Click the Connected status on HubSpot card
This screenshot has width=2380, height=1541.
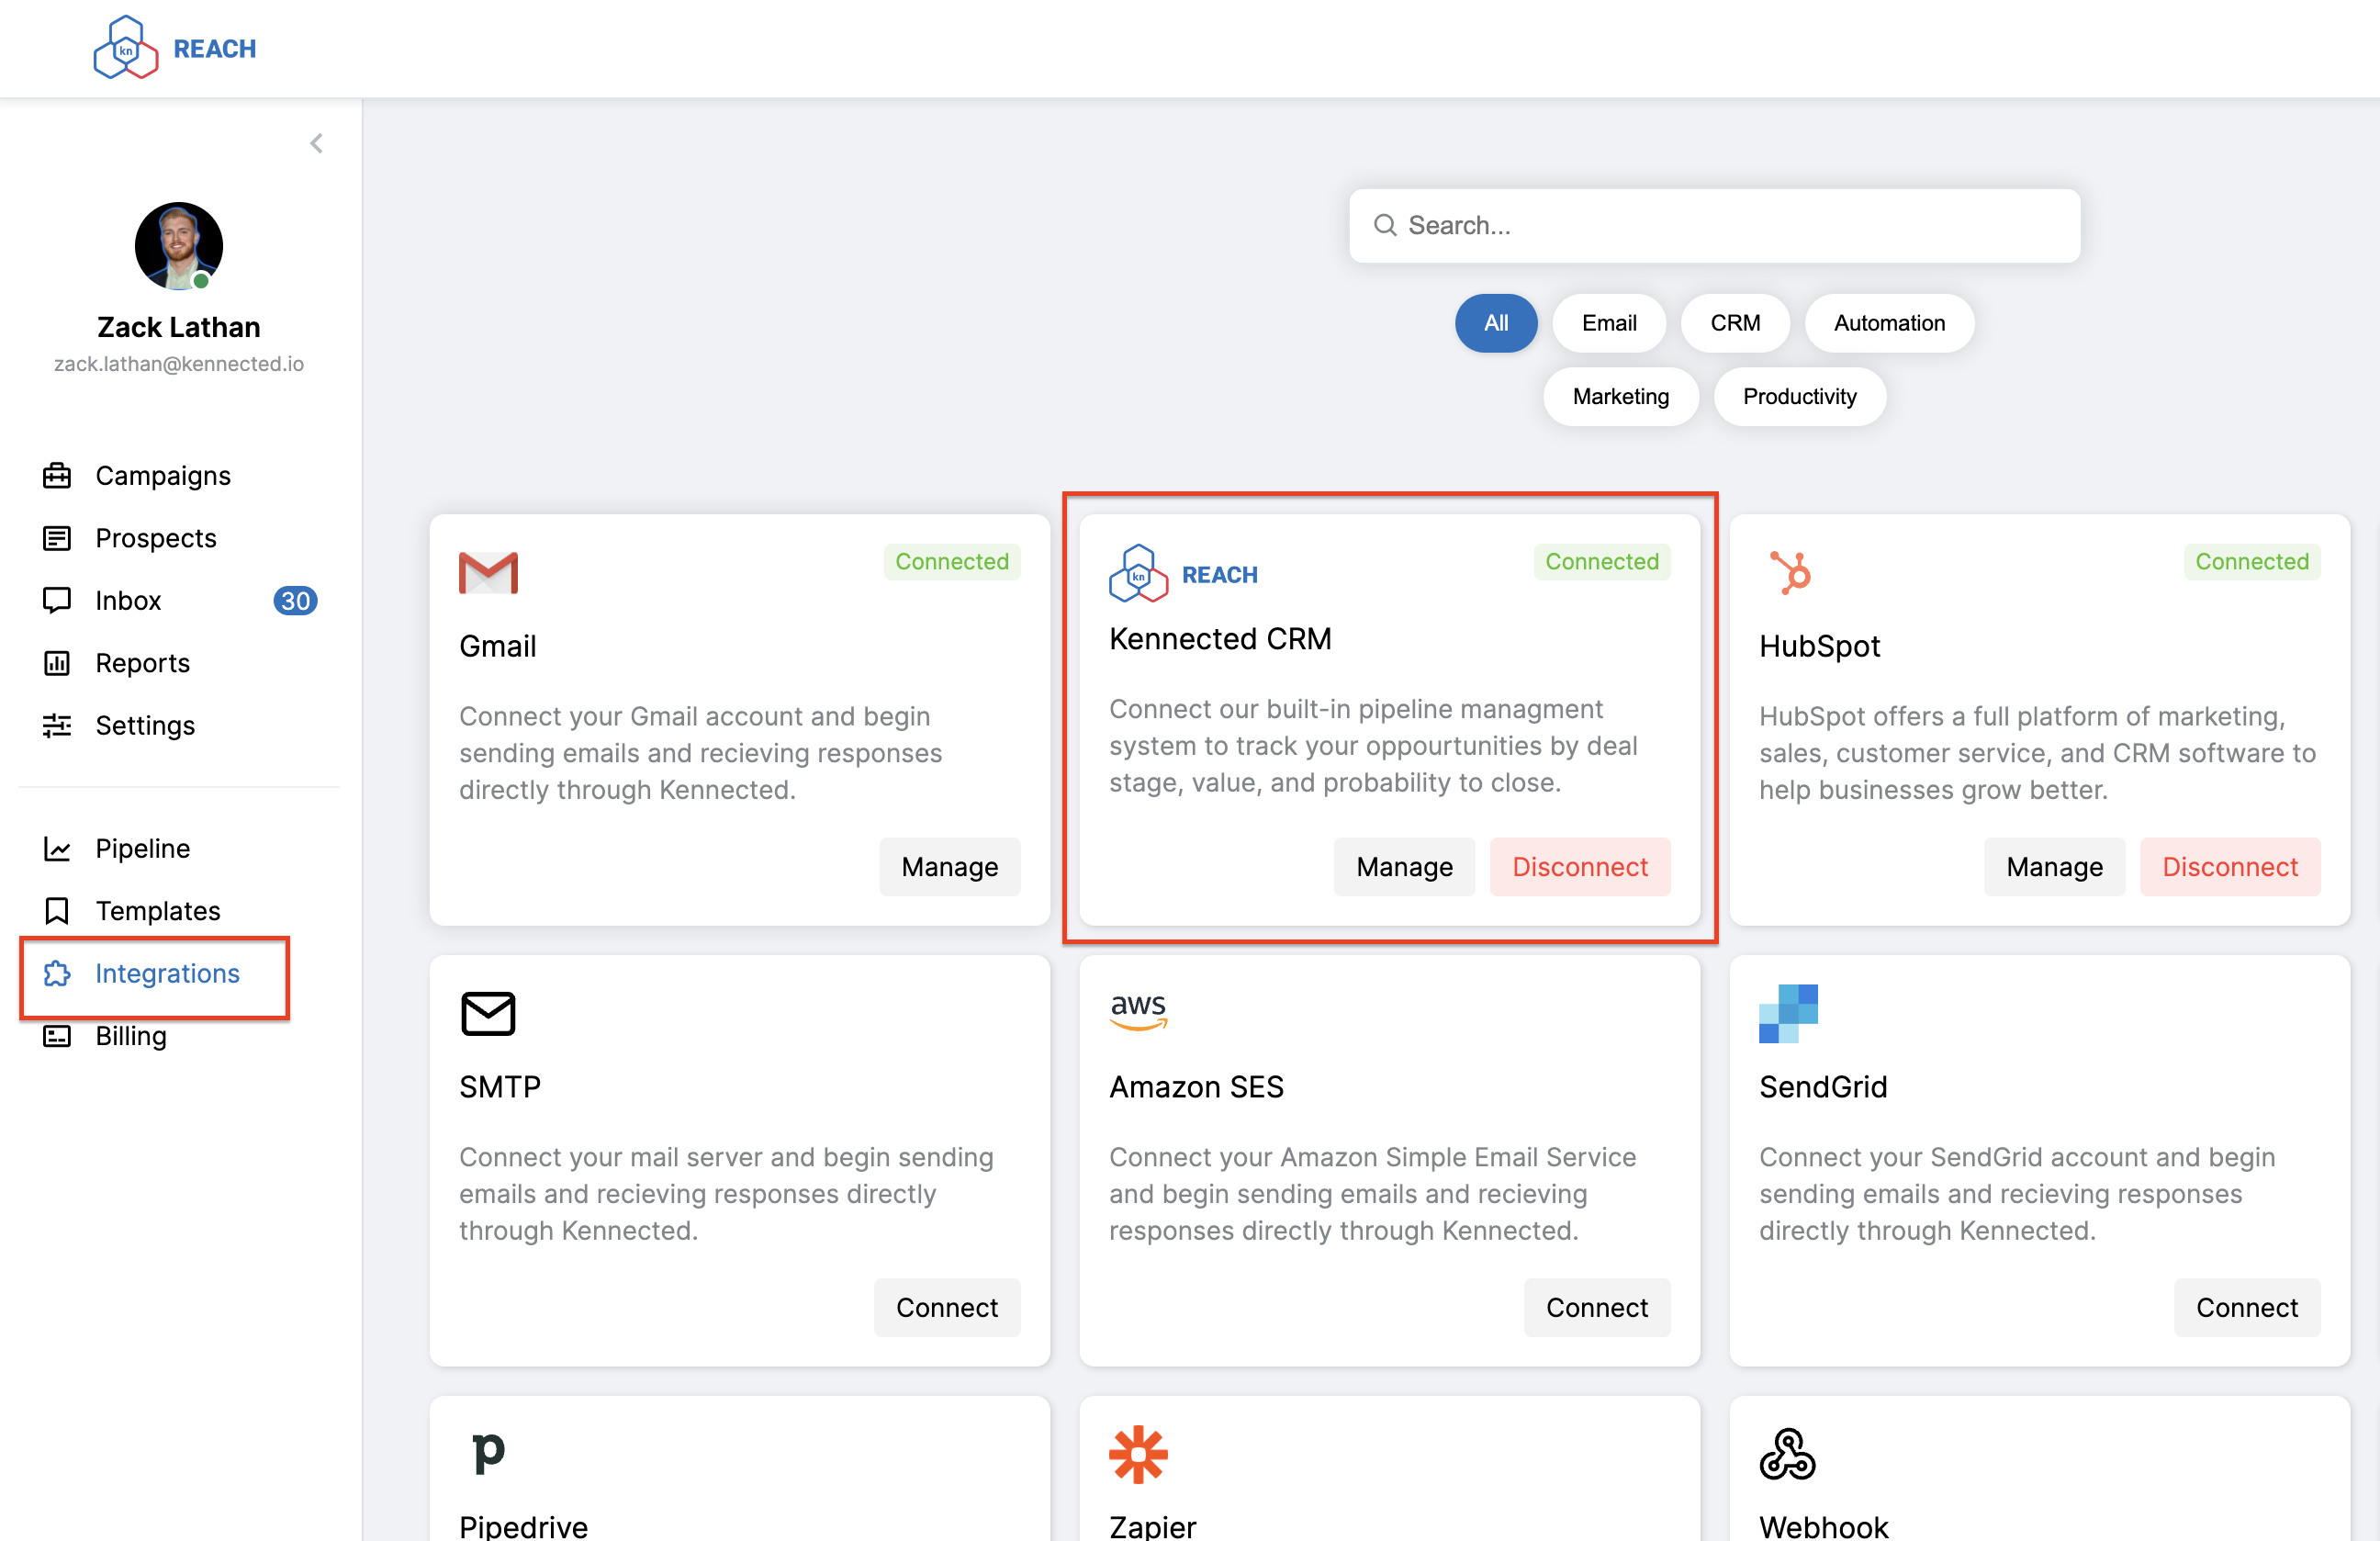click(x=2251, y=562)
